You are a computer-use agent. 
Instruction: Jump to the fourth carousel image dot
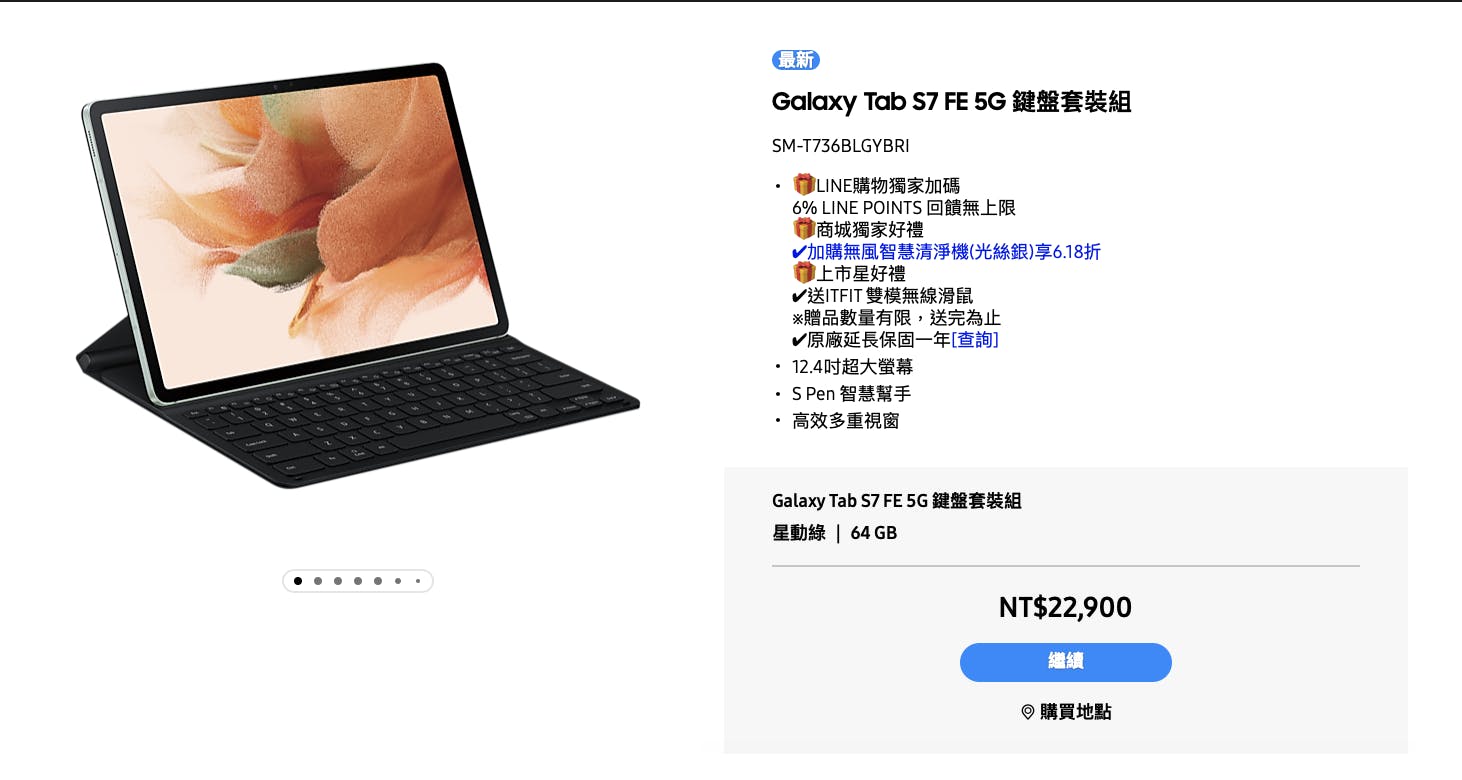358,581
